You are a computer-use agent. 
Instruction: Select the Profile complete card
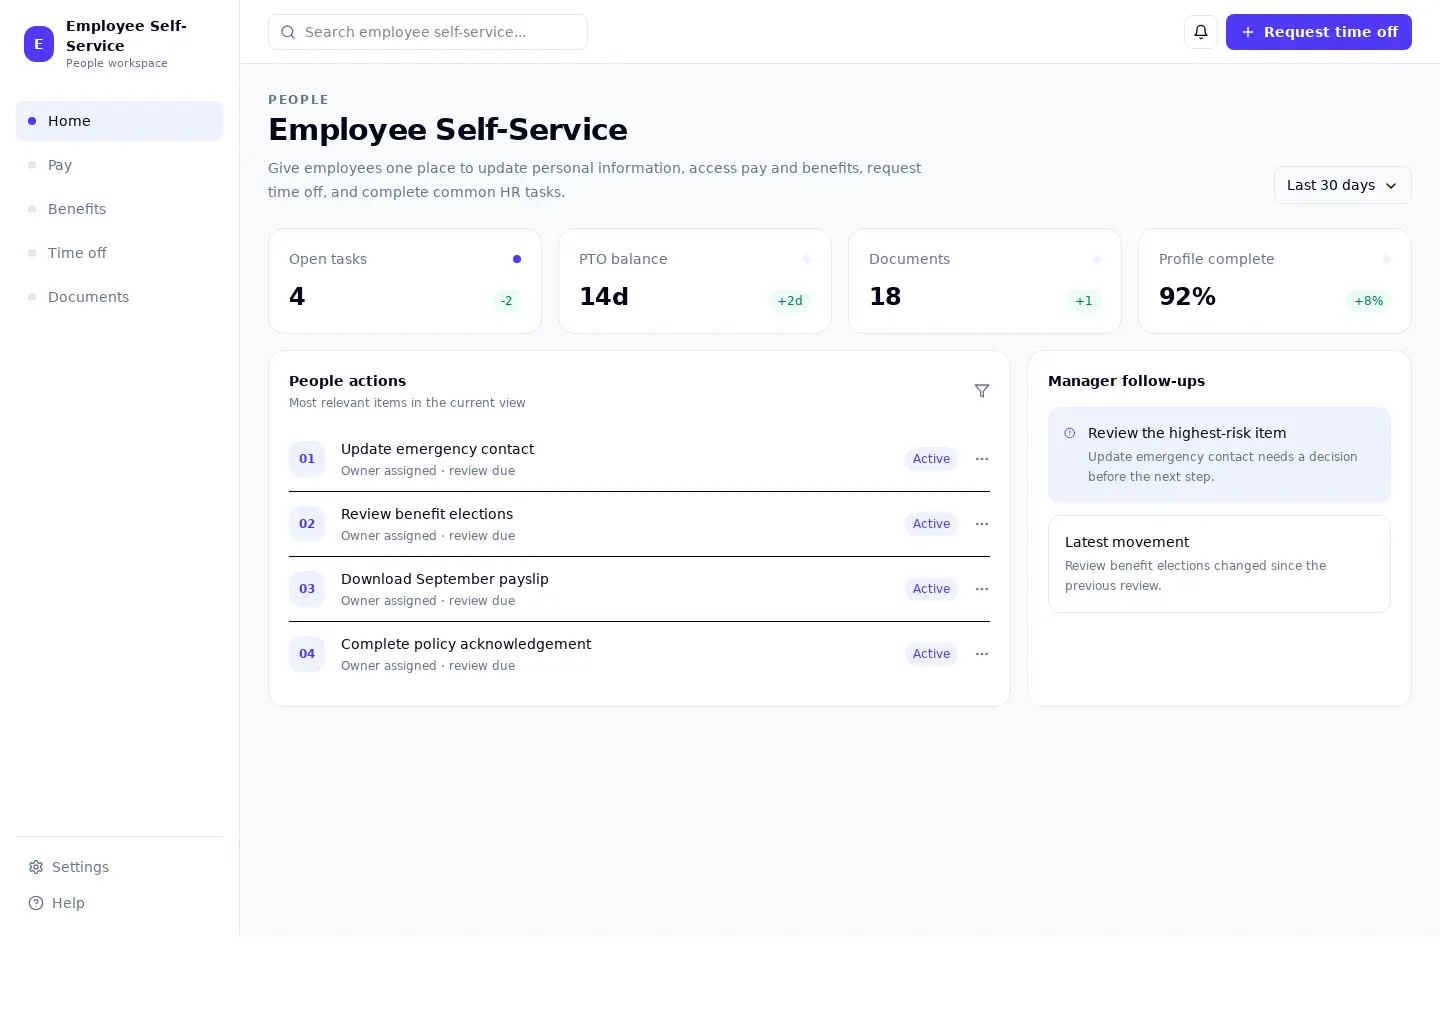click(x=1275, y=281)
